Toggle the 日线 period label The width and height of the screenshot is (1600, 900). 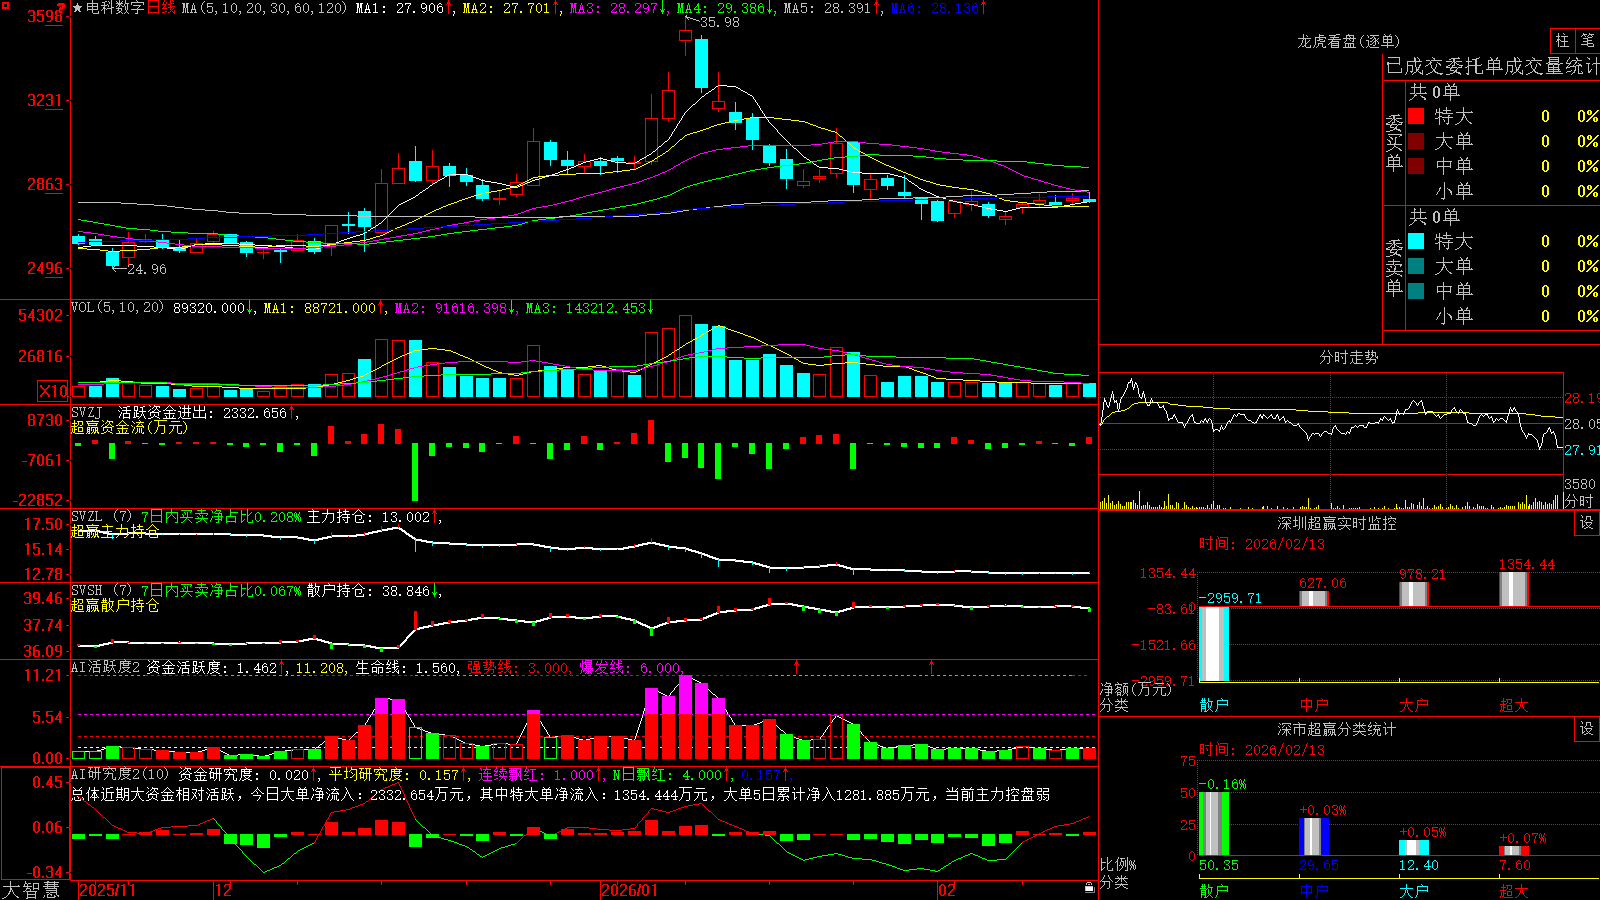pyautogui.click(x=161, y=8)
